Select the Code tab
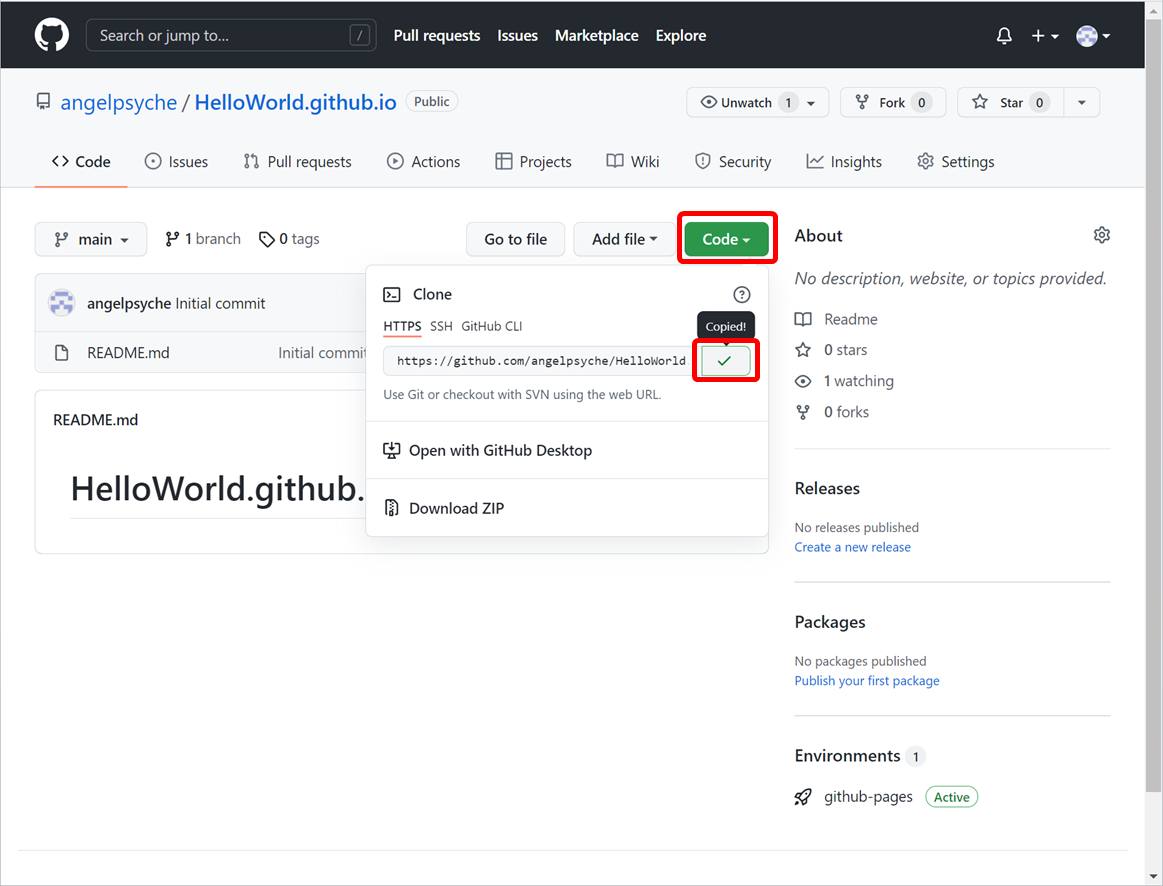The width and height of the screenshot is (1163, 886). tap(82, 162)
